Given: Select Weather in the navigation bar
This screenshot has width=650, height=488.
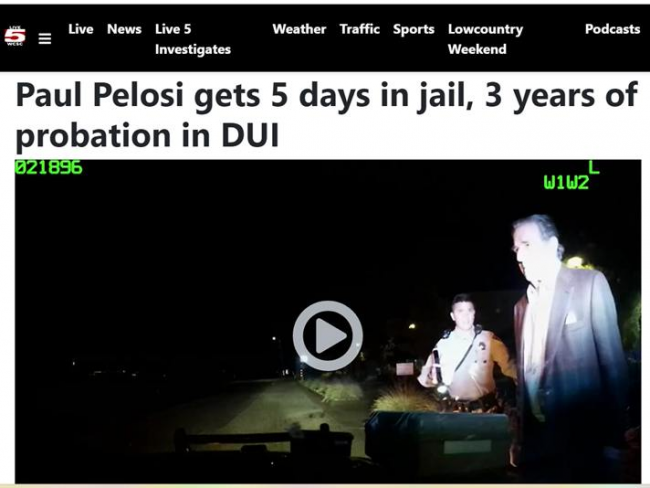Looking at the screenshot, I should coord(299,29).
